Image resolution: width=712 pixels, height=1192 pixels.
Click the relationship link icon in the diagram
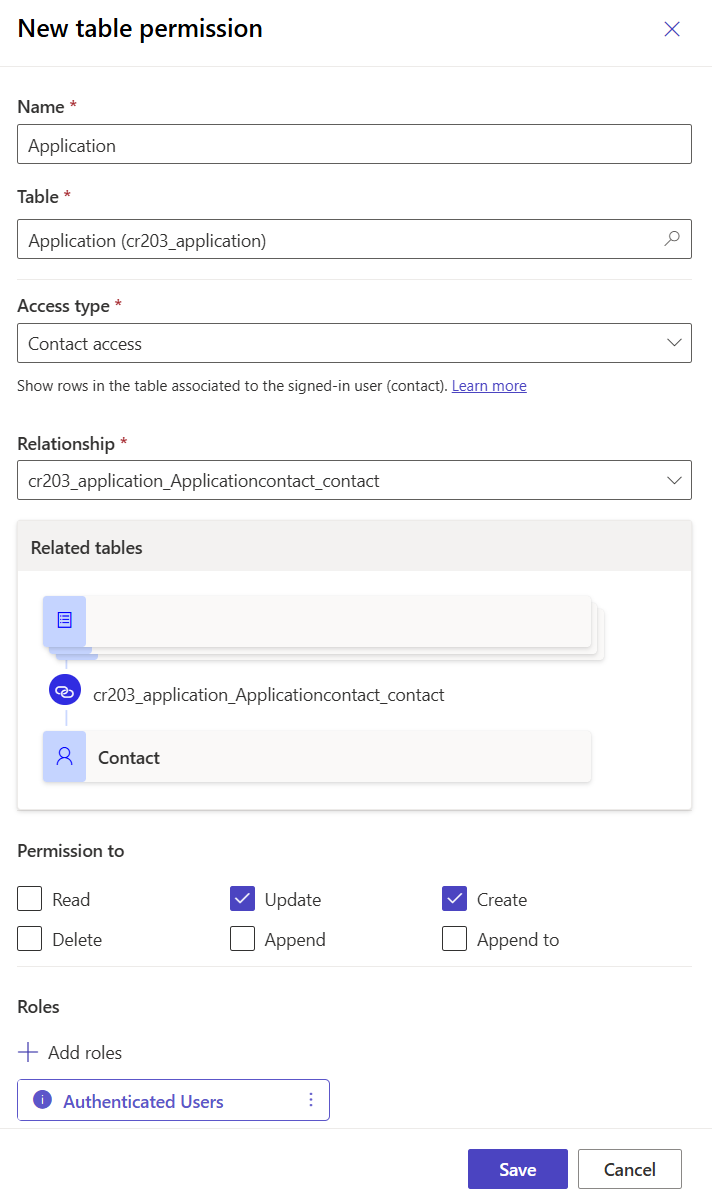point(64,690)
